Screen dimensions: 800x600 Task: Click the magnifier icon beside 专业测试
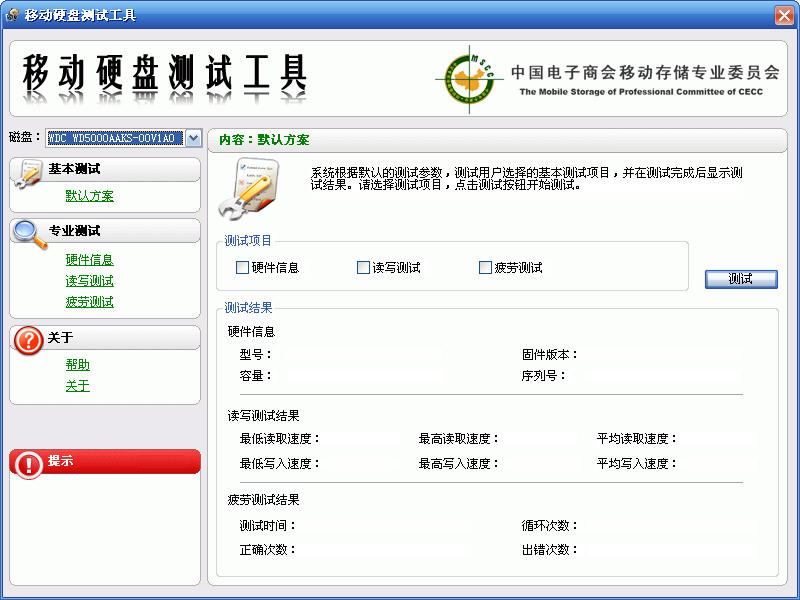coord(28,234)
